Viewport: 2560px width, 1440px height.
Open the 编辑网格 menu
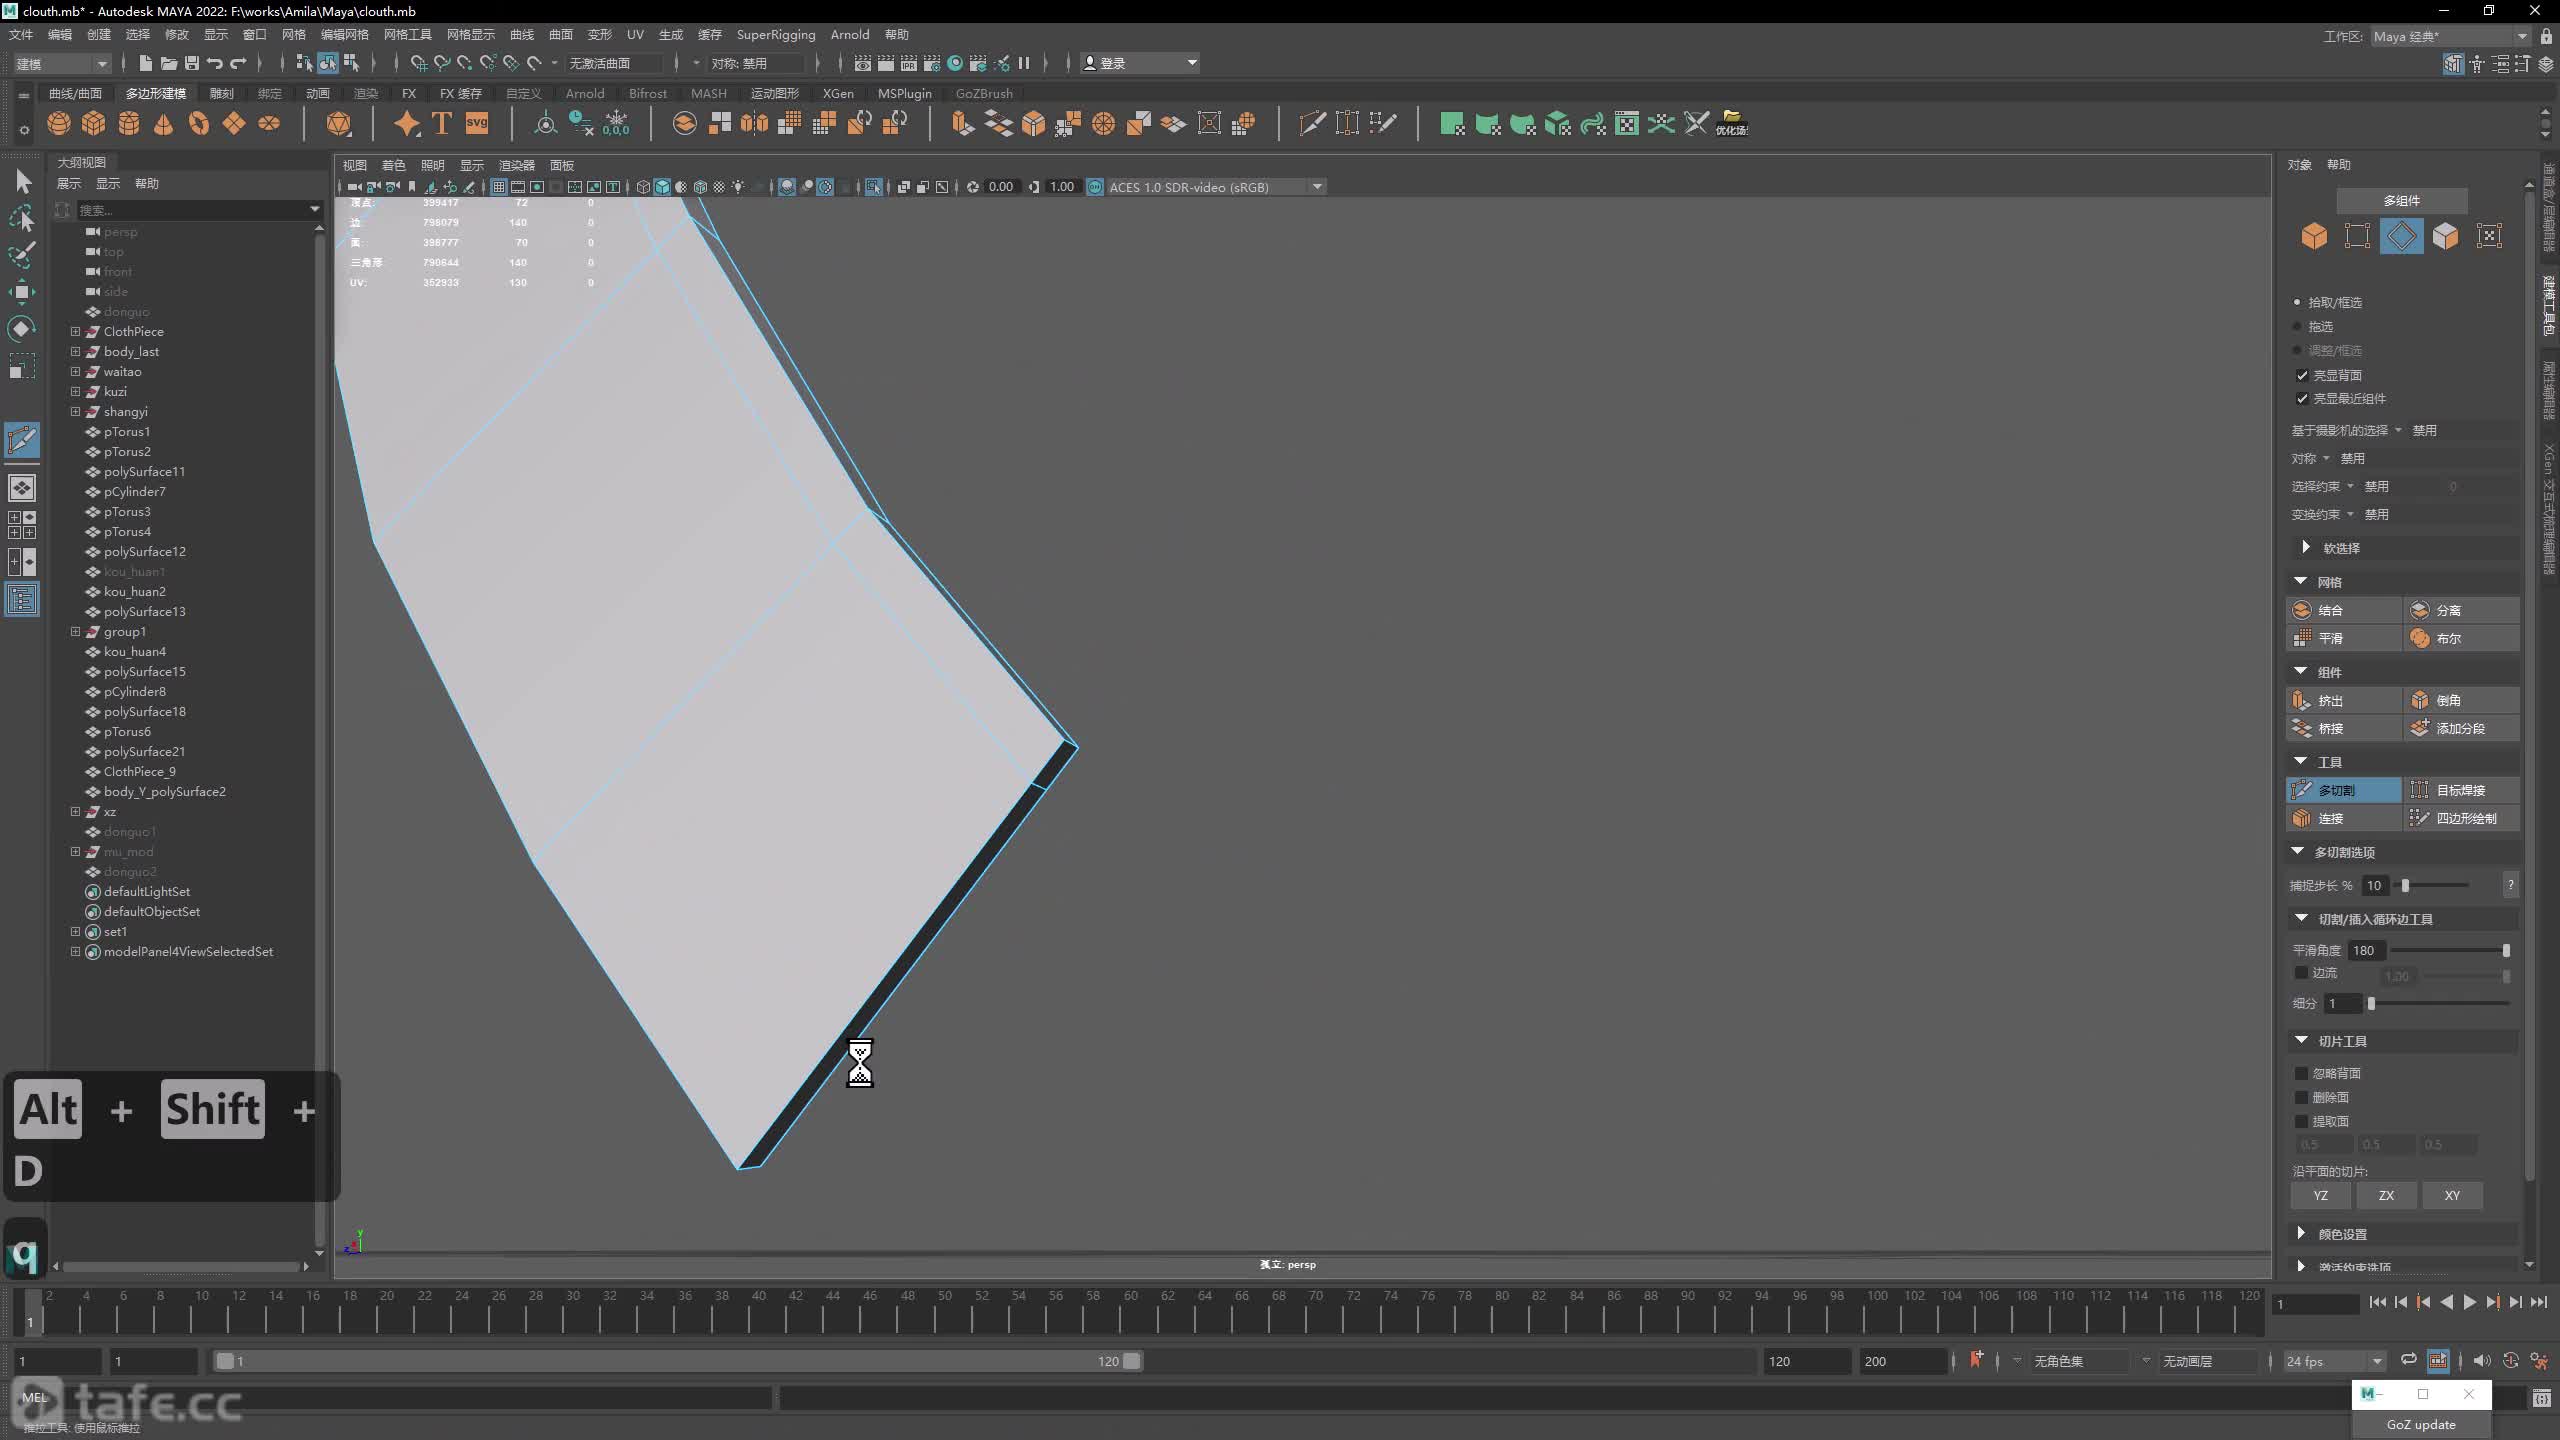tap(344, 34)
